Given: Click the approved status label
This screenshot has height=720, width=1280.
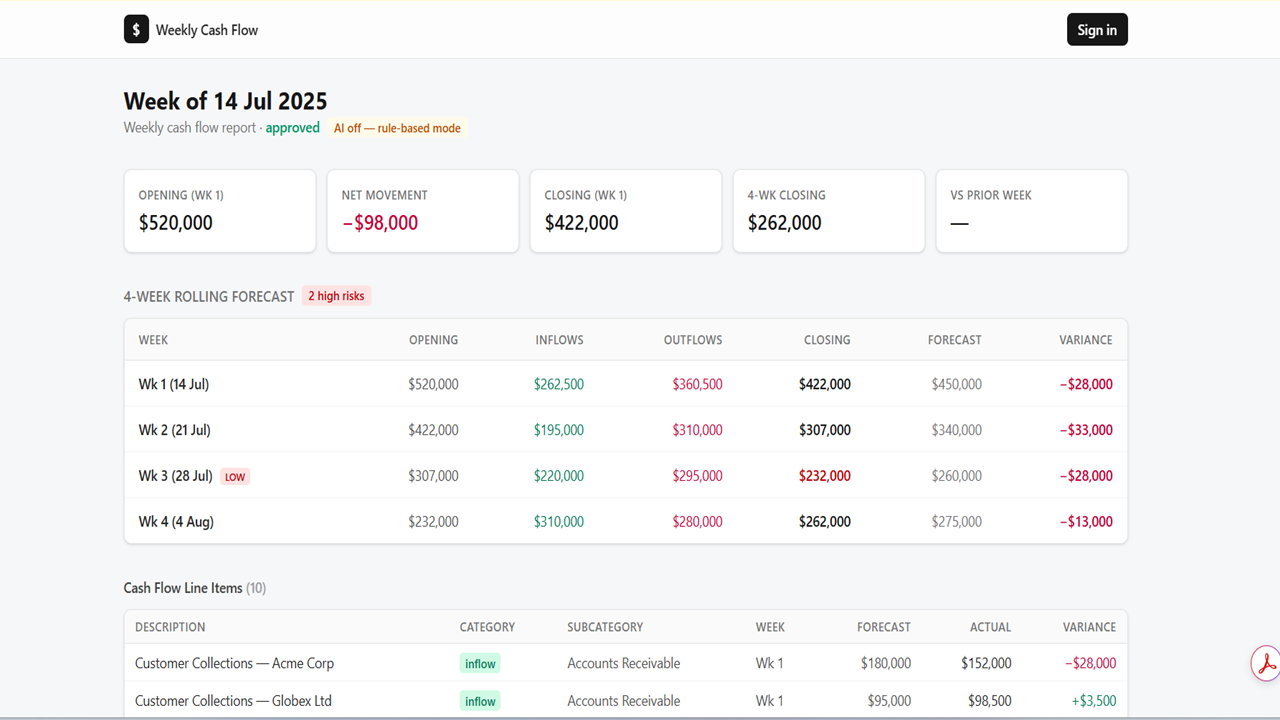Looking at the screenshot, I should (x=293, y=128).
